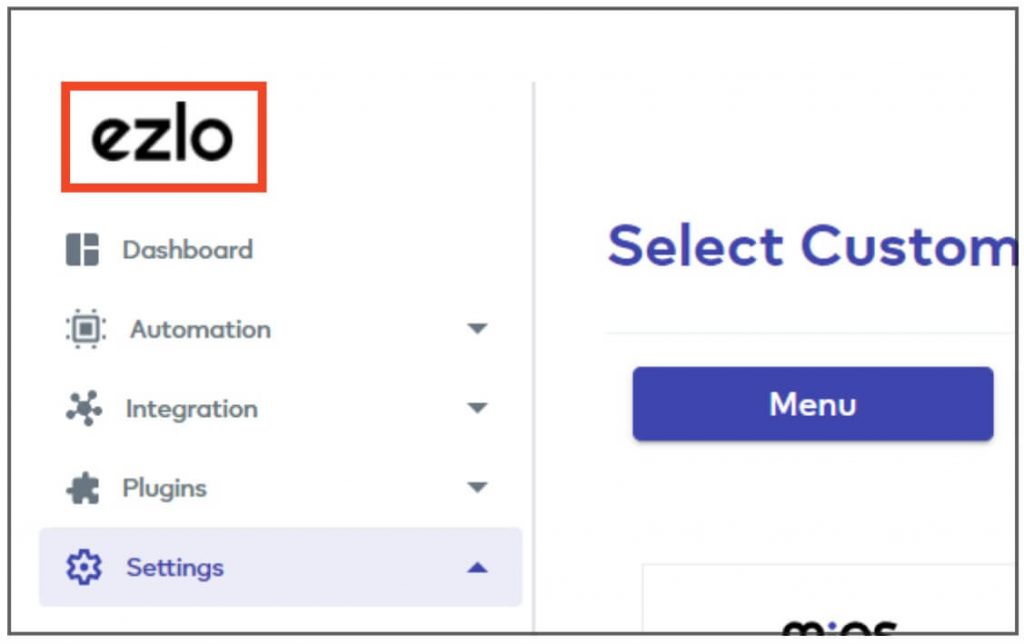Image resolution: width=1024 pixels, height=644 pixels.
Task: Open the Automation menu item
Action: pyautogui.click(x=199, y=329)
